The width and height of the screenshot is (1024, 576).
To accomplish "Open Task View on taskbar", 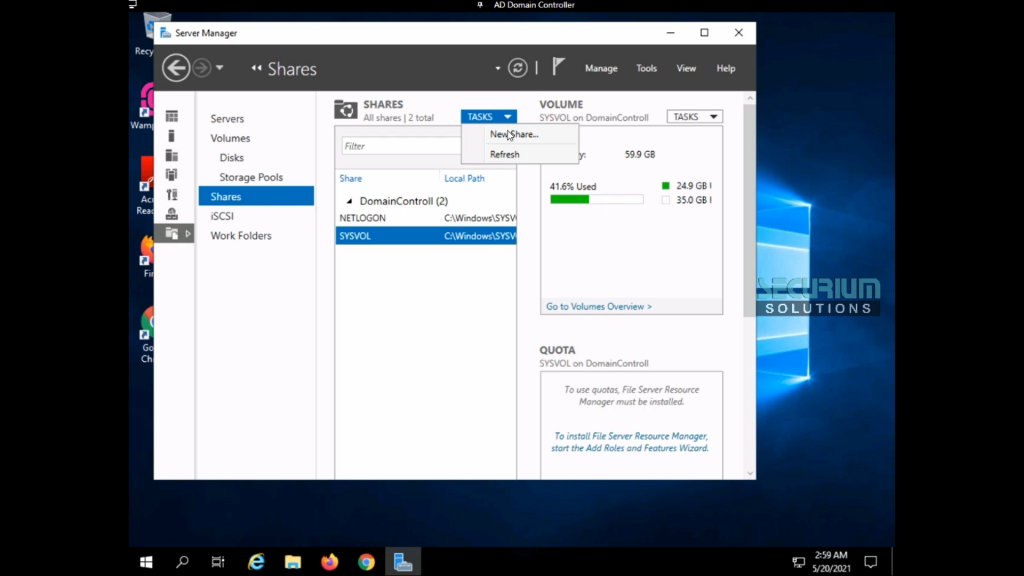I will pyautogui.click(x=218, y=562).
